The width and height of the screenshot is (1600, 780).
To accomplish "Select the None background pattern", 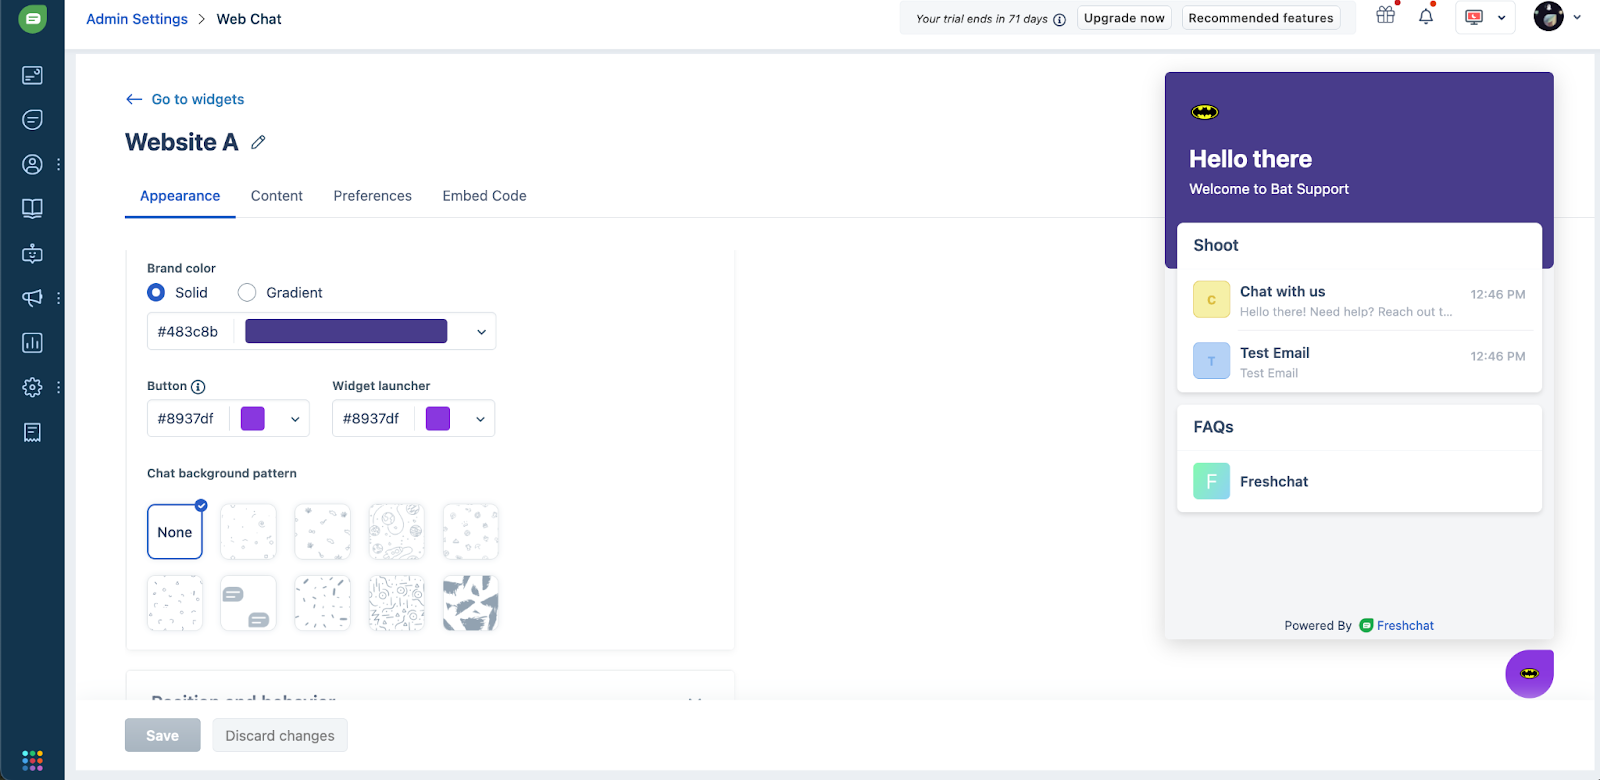I will pos(175,531).
